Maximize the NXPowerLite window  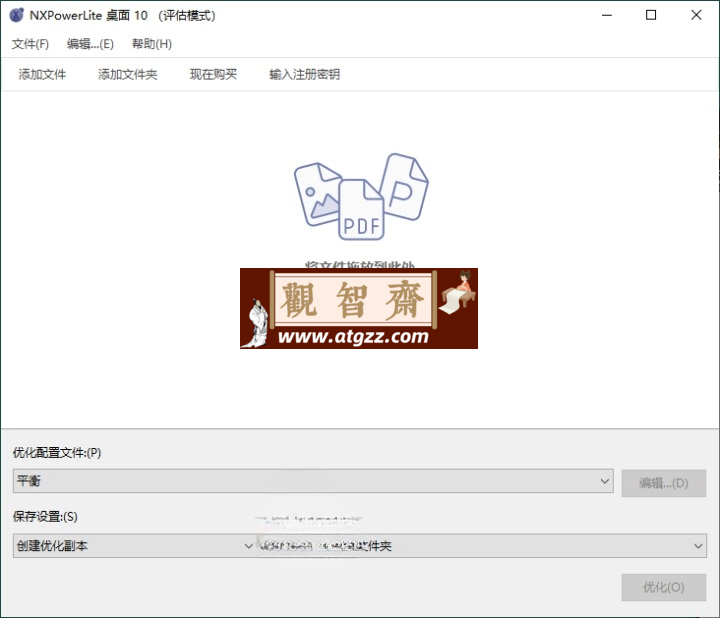pyautogui.click(x=651, y=15)
